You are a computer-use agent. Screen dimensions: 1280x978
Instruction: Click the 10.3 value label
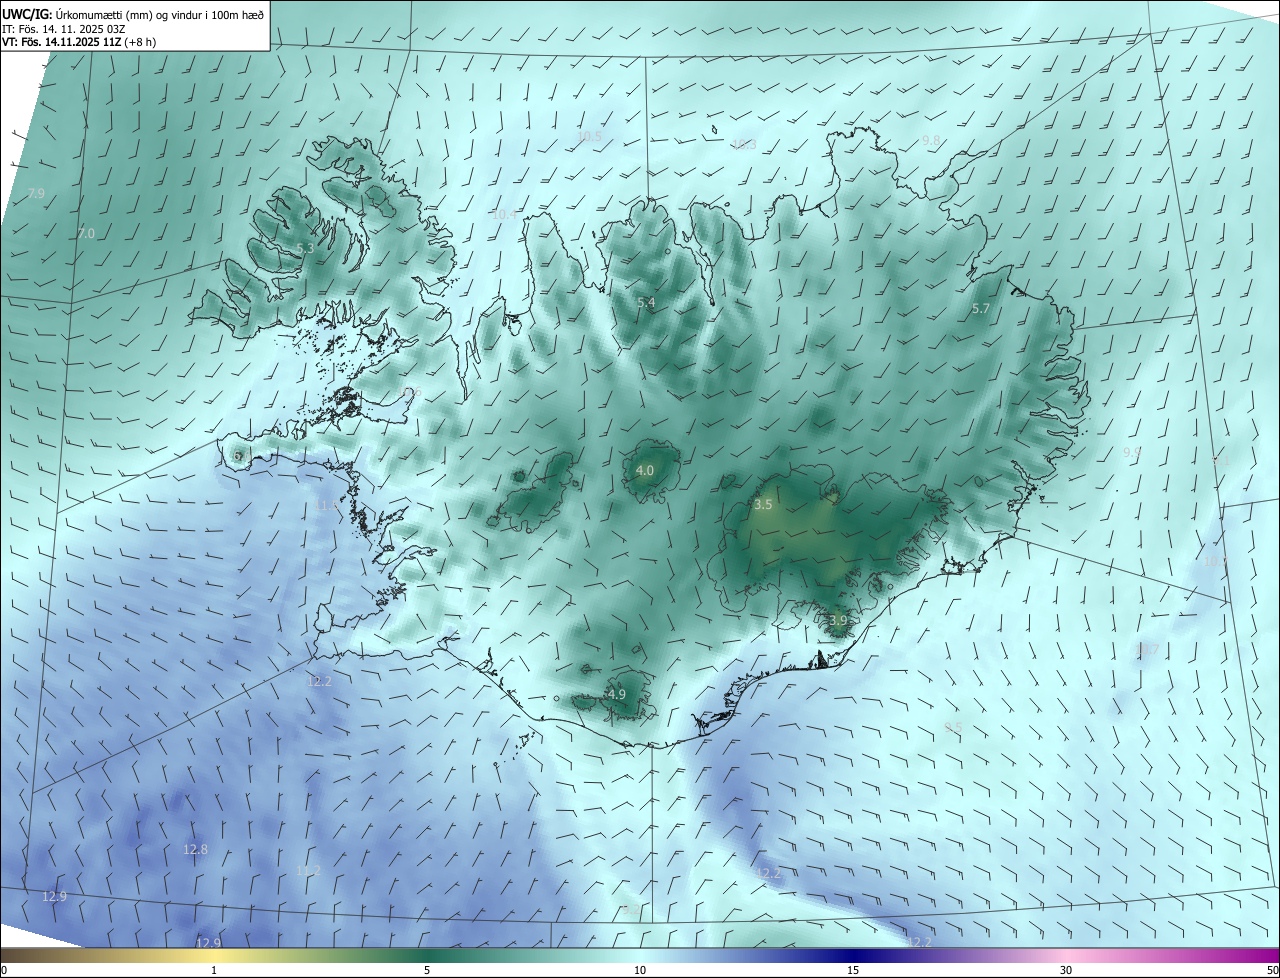pyautogui.click(x=744, y=144)
